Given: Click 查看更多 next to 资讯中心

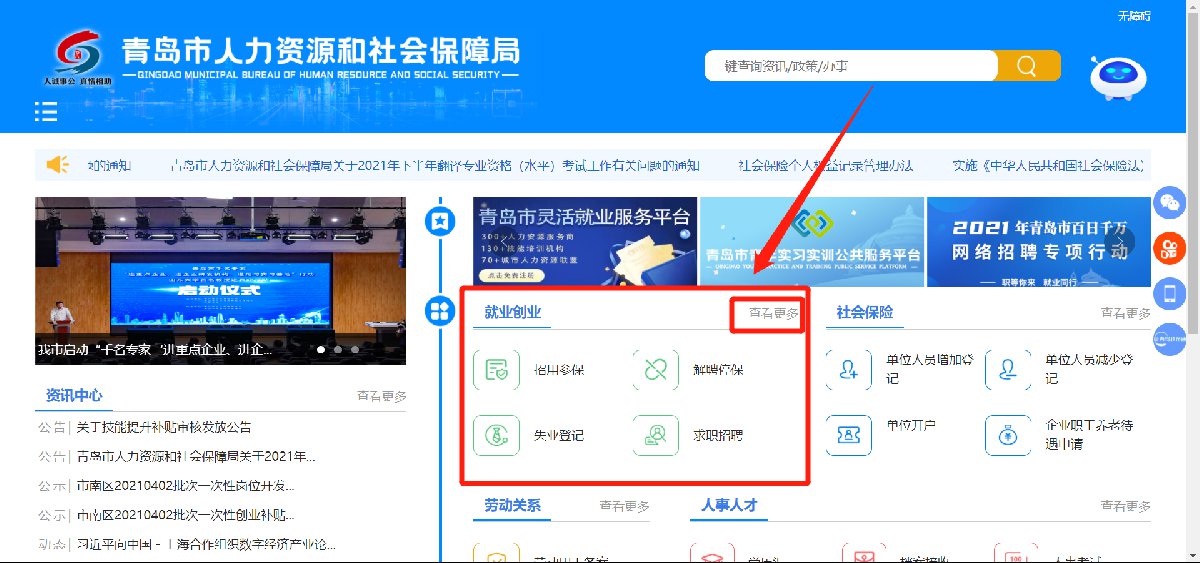Looking at the screenshot, I should pyautogui.click(x=382, y=396).
